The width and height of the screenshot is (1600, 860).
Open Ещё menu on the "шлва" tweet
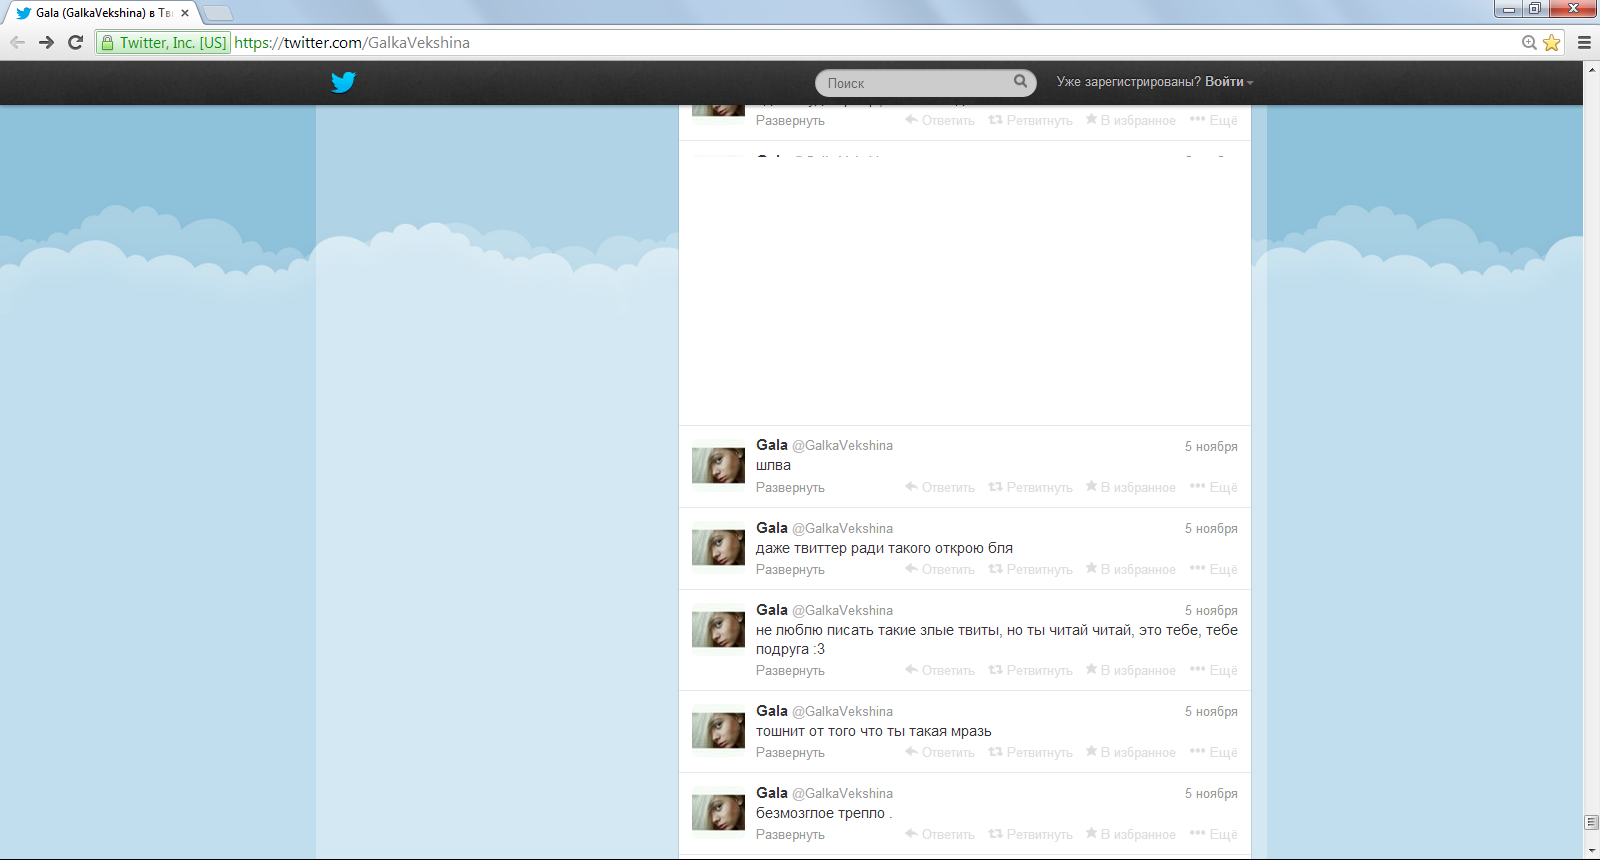[1214, 487]
